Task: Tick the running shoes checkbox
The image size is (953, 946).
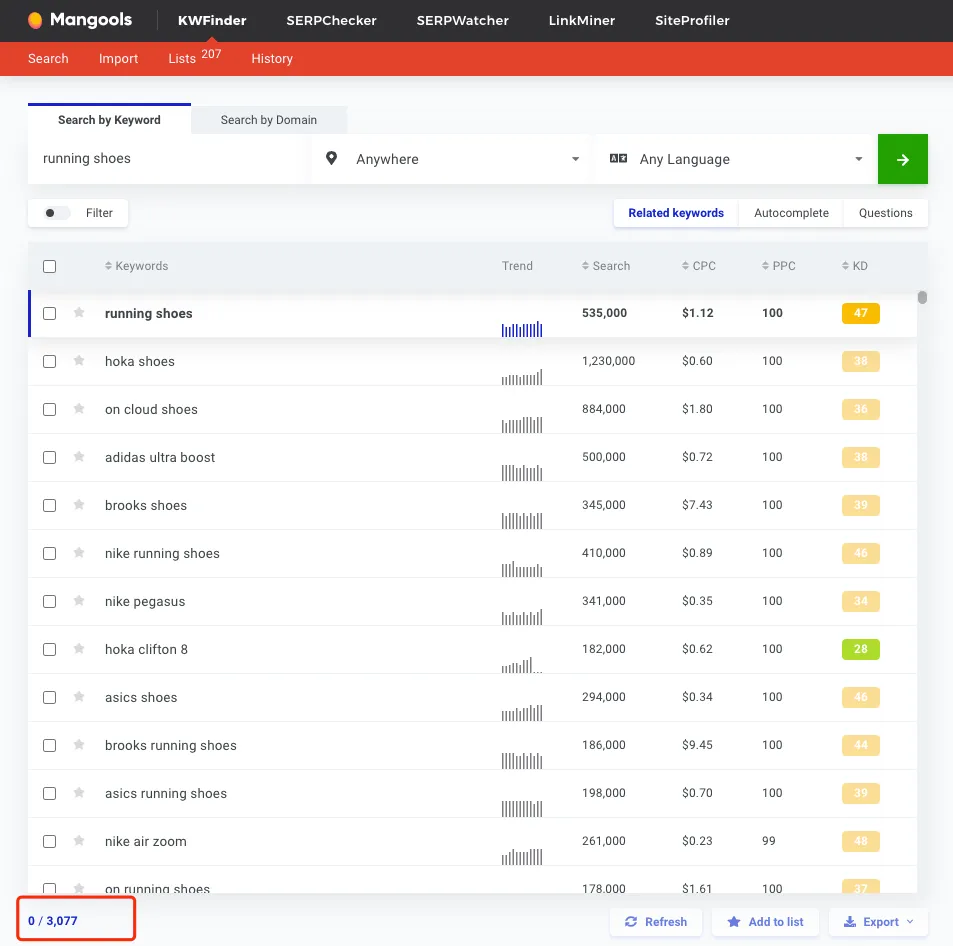Action: tap(49, 313)
